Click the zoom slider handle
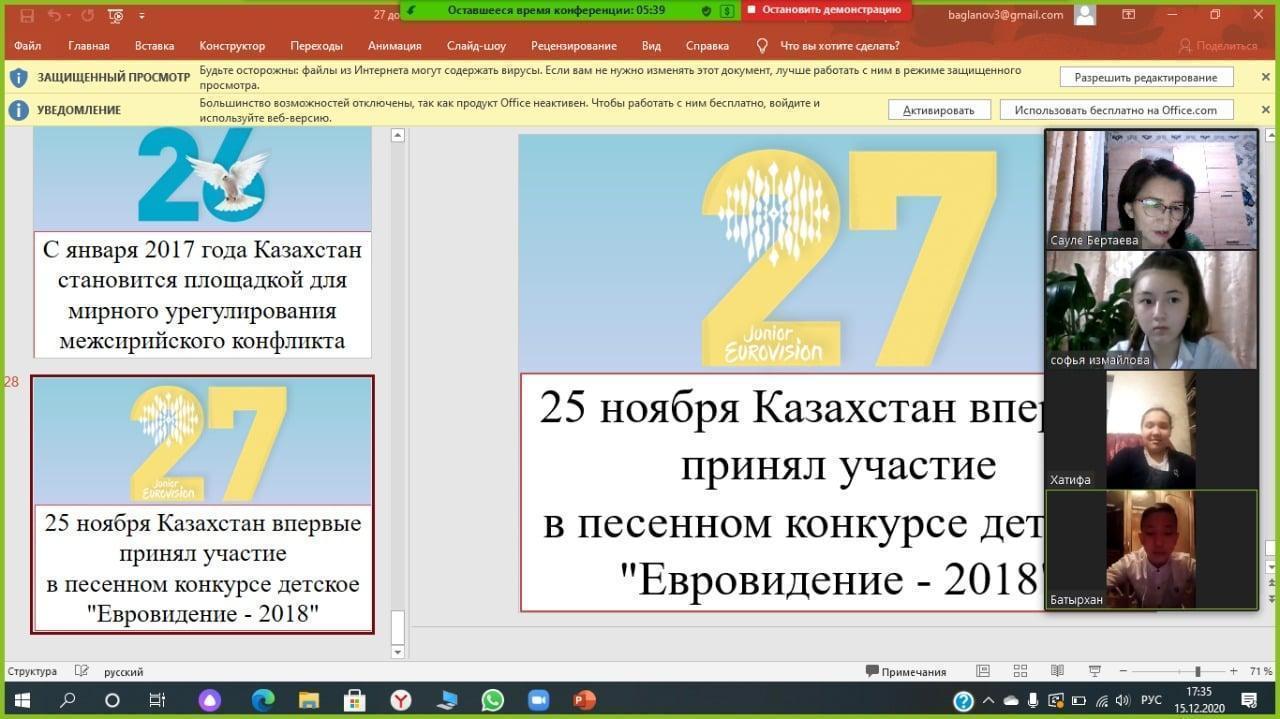The width and height of the screenshot is (1280, 719). point(1197,672)
